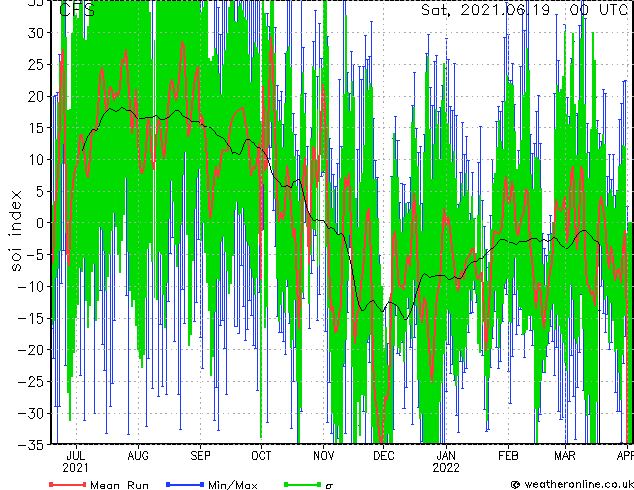Click the y-axis value -25
The width and height of the screenshot is (634, 490).
point(31,381)
